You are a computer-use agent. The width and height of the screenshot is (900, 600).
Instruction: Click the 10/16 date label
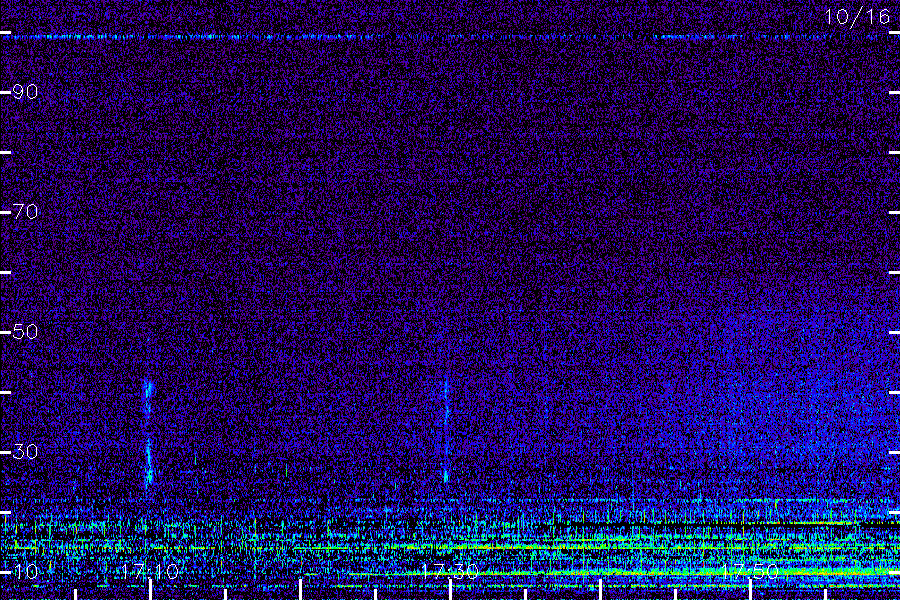857,17
